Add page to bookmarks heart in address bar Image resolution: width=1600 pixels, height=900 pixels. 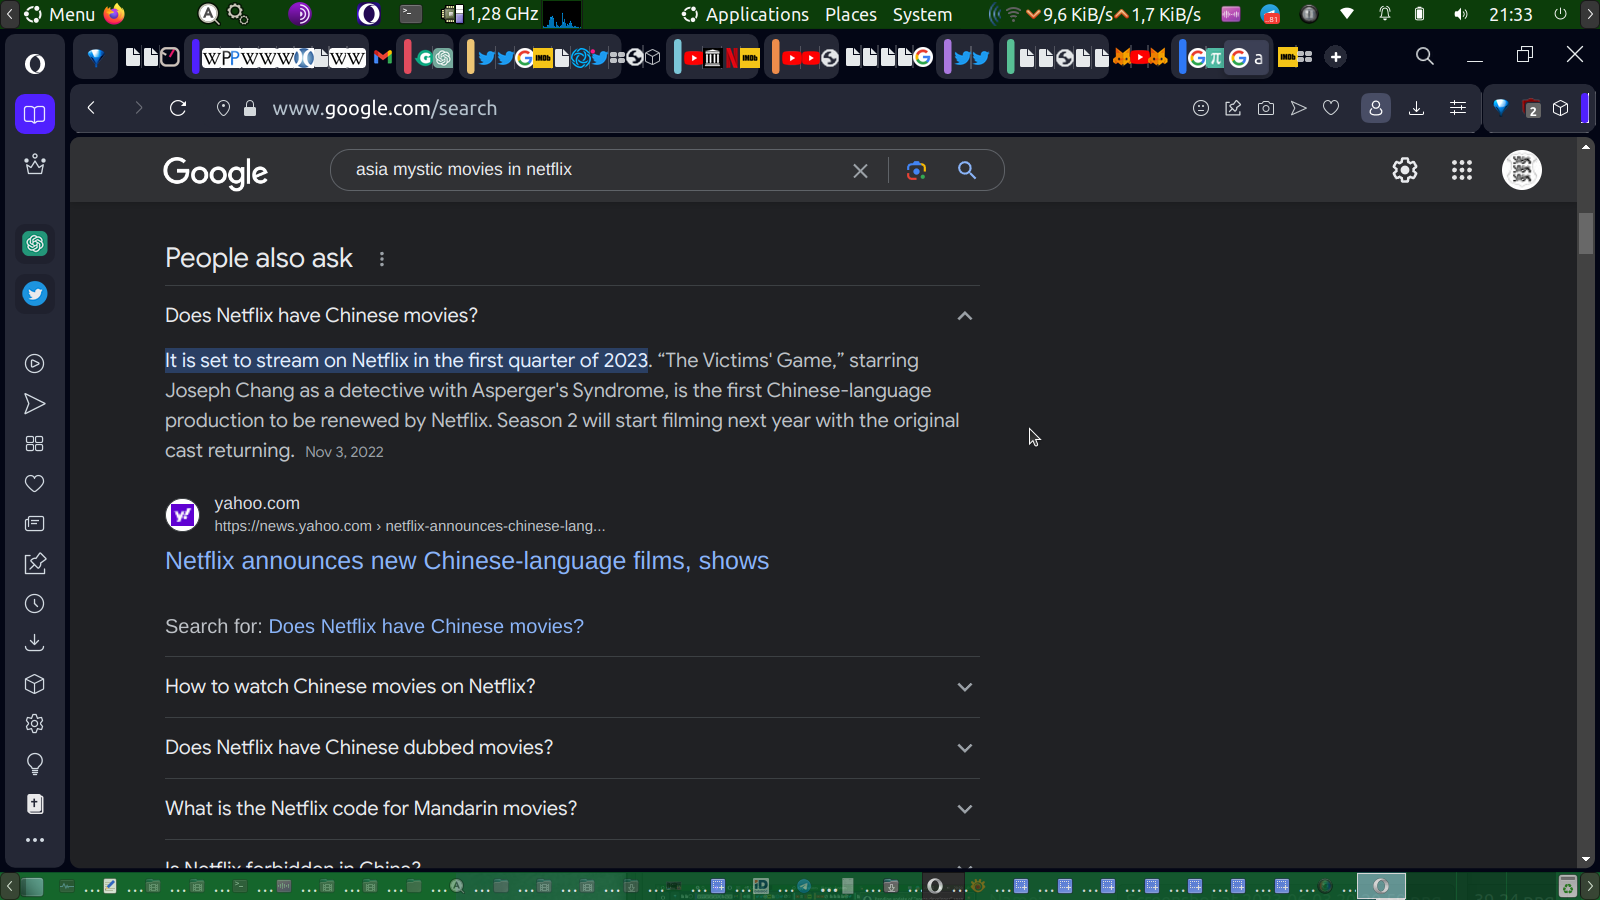tap(1331, 108)
